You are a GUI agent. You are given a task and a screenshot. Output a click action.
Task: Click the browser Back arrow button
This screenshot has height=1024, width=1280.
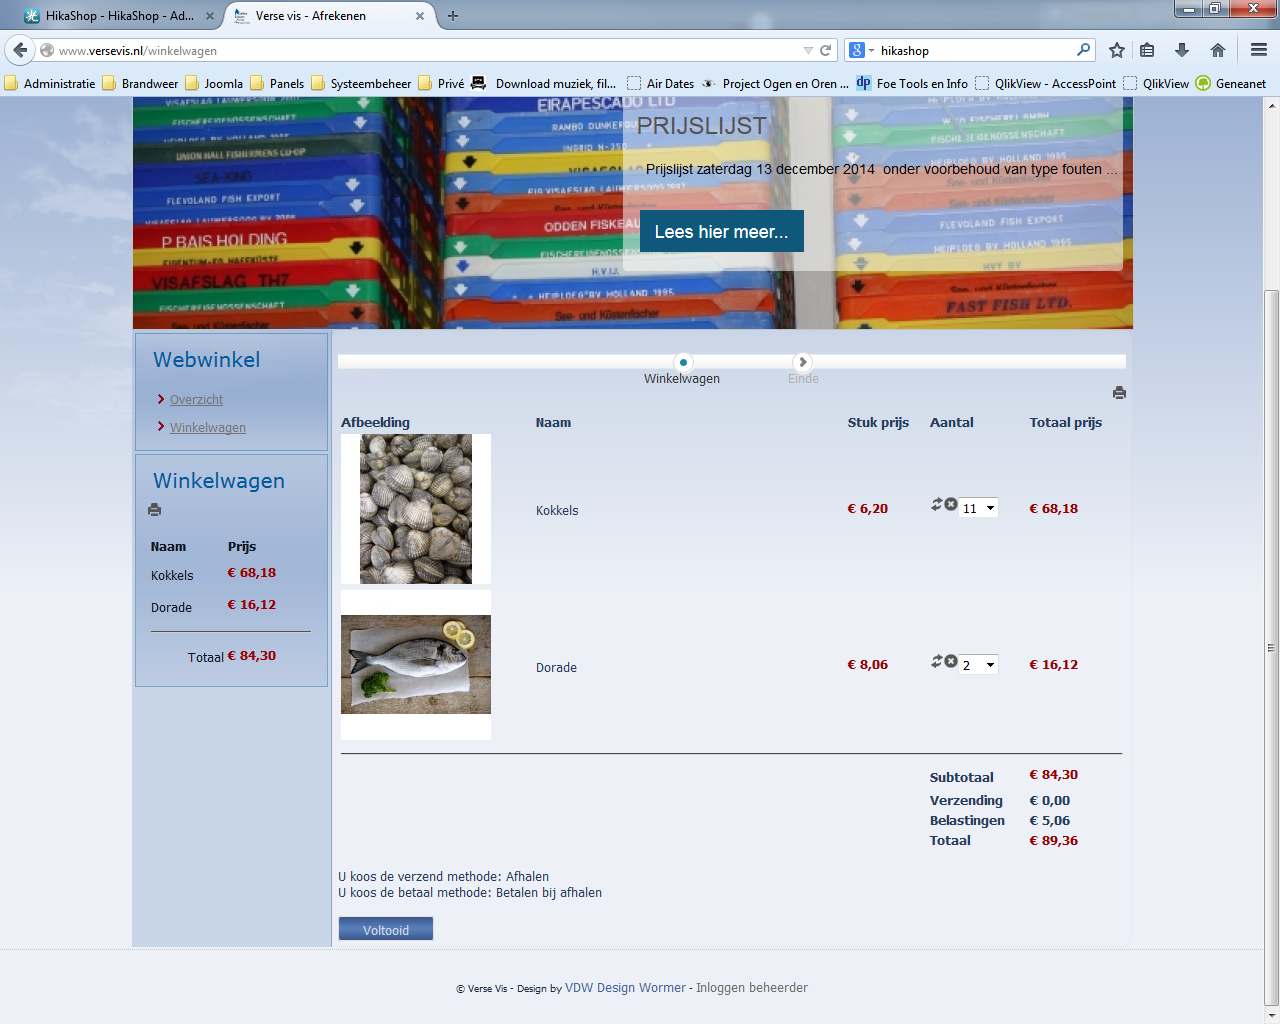20,50
